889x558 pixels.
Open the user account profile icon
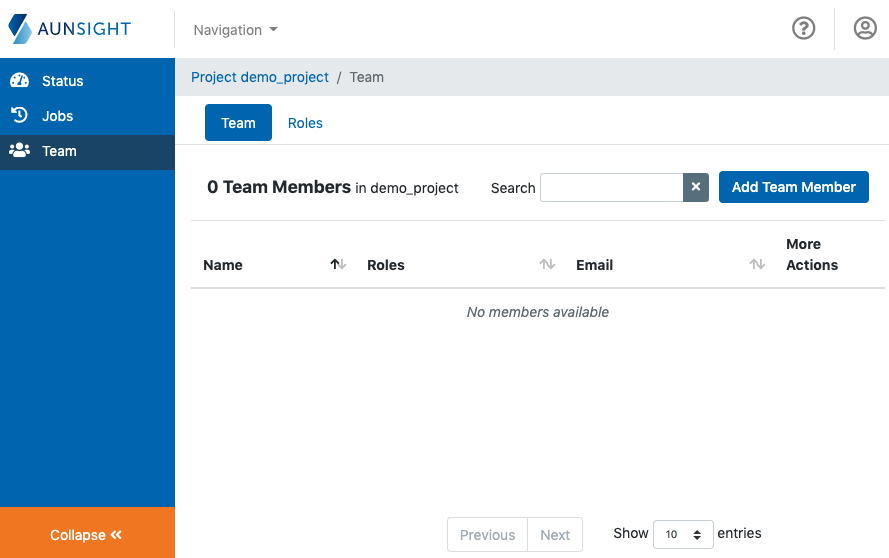point(865,29)
